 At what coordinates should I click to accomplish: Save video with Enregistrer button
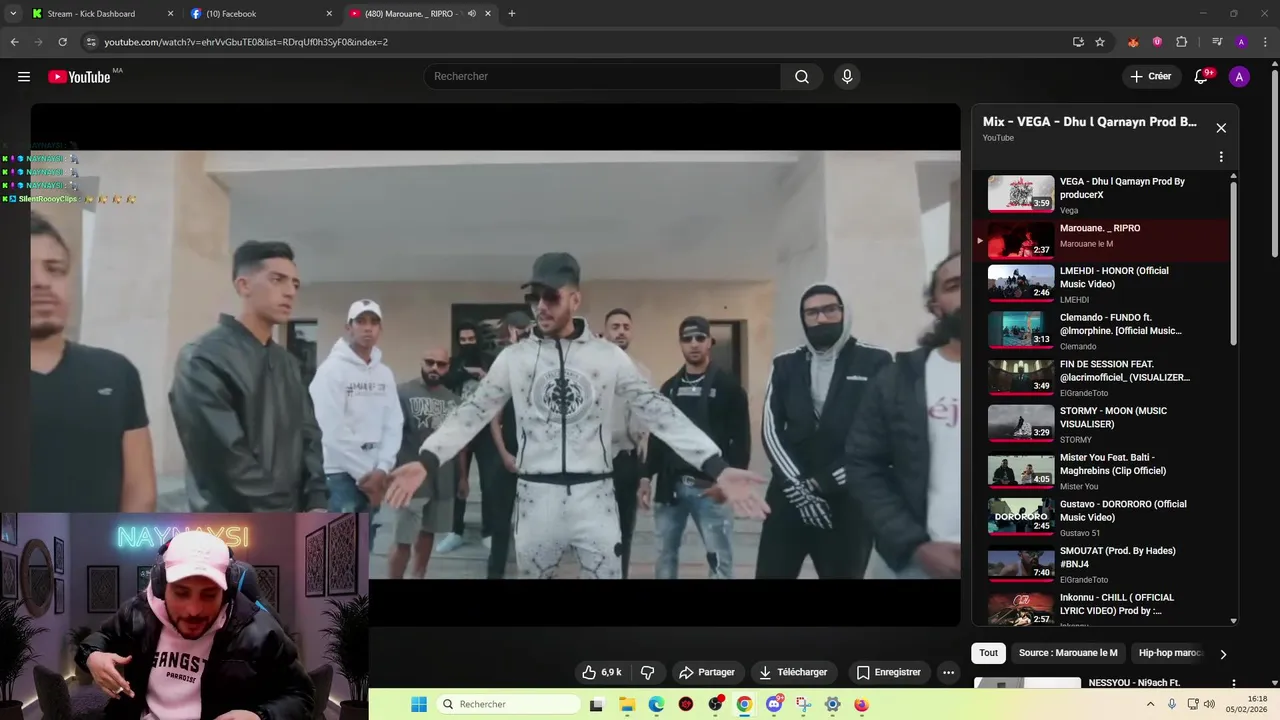point(889,672)
